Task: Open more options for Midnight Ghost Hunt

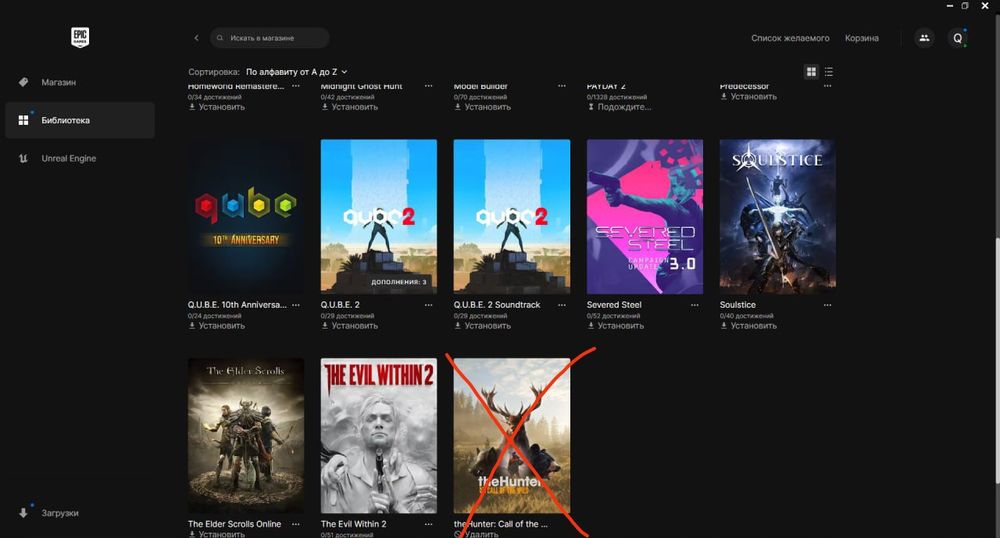Action: [429, 86]
